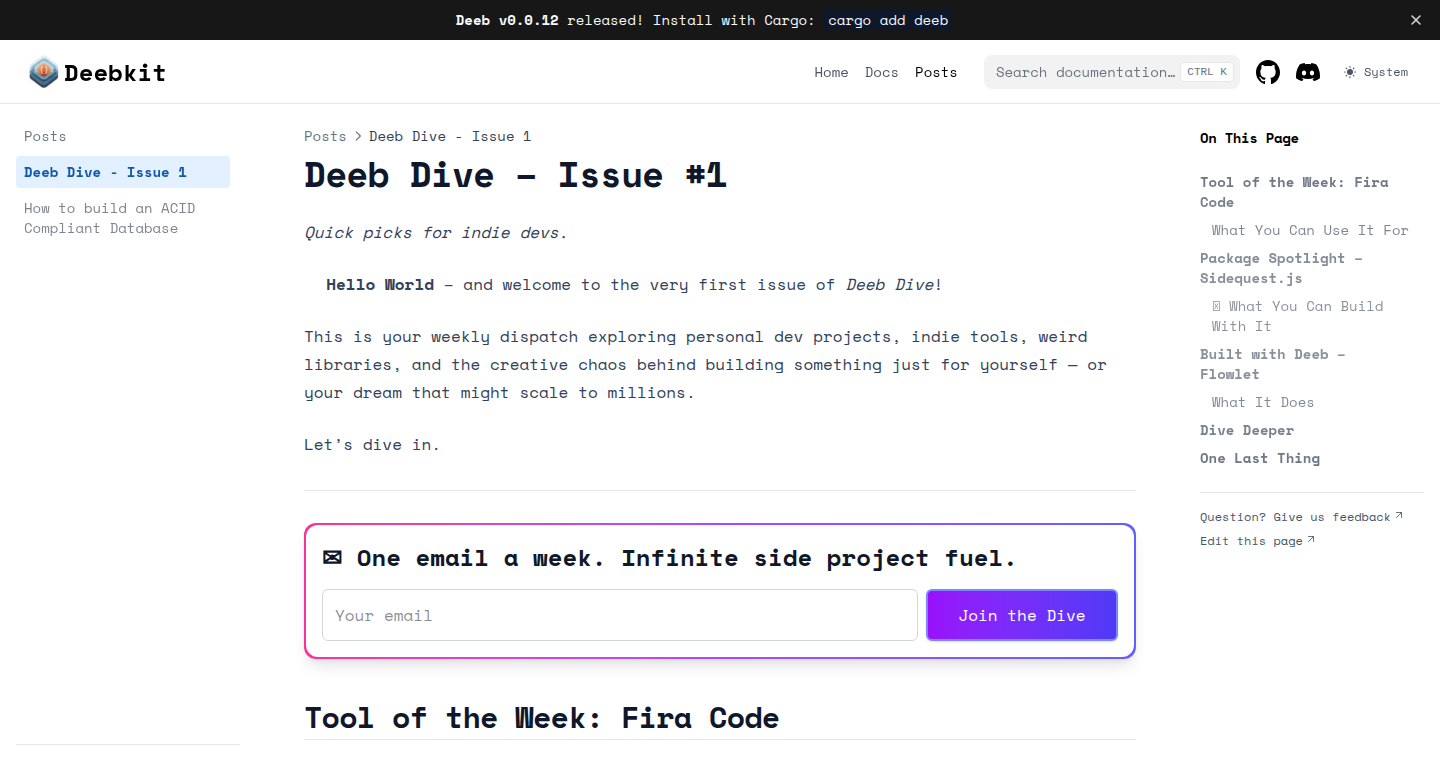
Task: Open the Docs nav item
Action: [882, 72]
